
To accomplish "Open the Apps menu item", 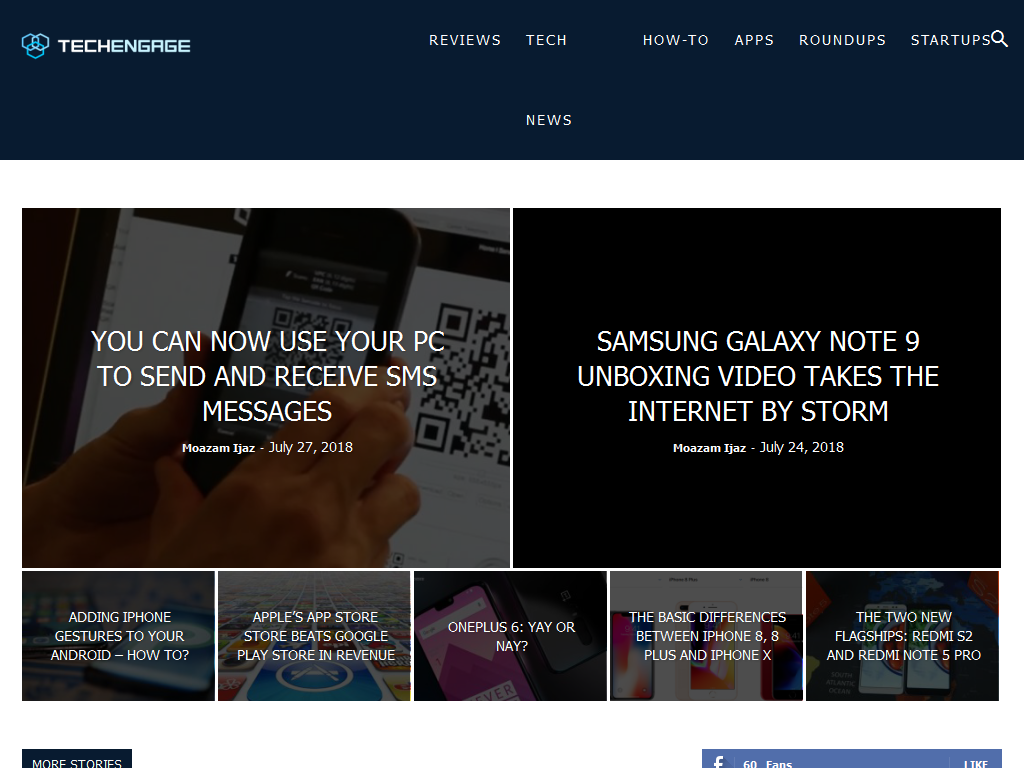I will tap(754, 40).
